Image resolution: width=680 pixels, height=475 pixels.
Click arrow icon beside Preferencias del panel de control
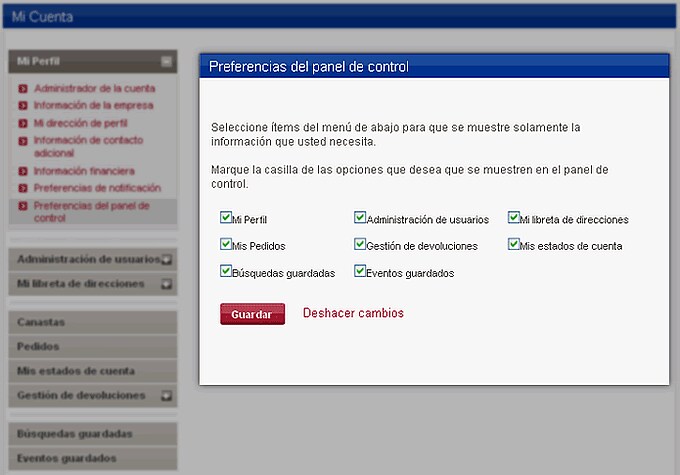tap(23, 206)
